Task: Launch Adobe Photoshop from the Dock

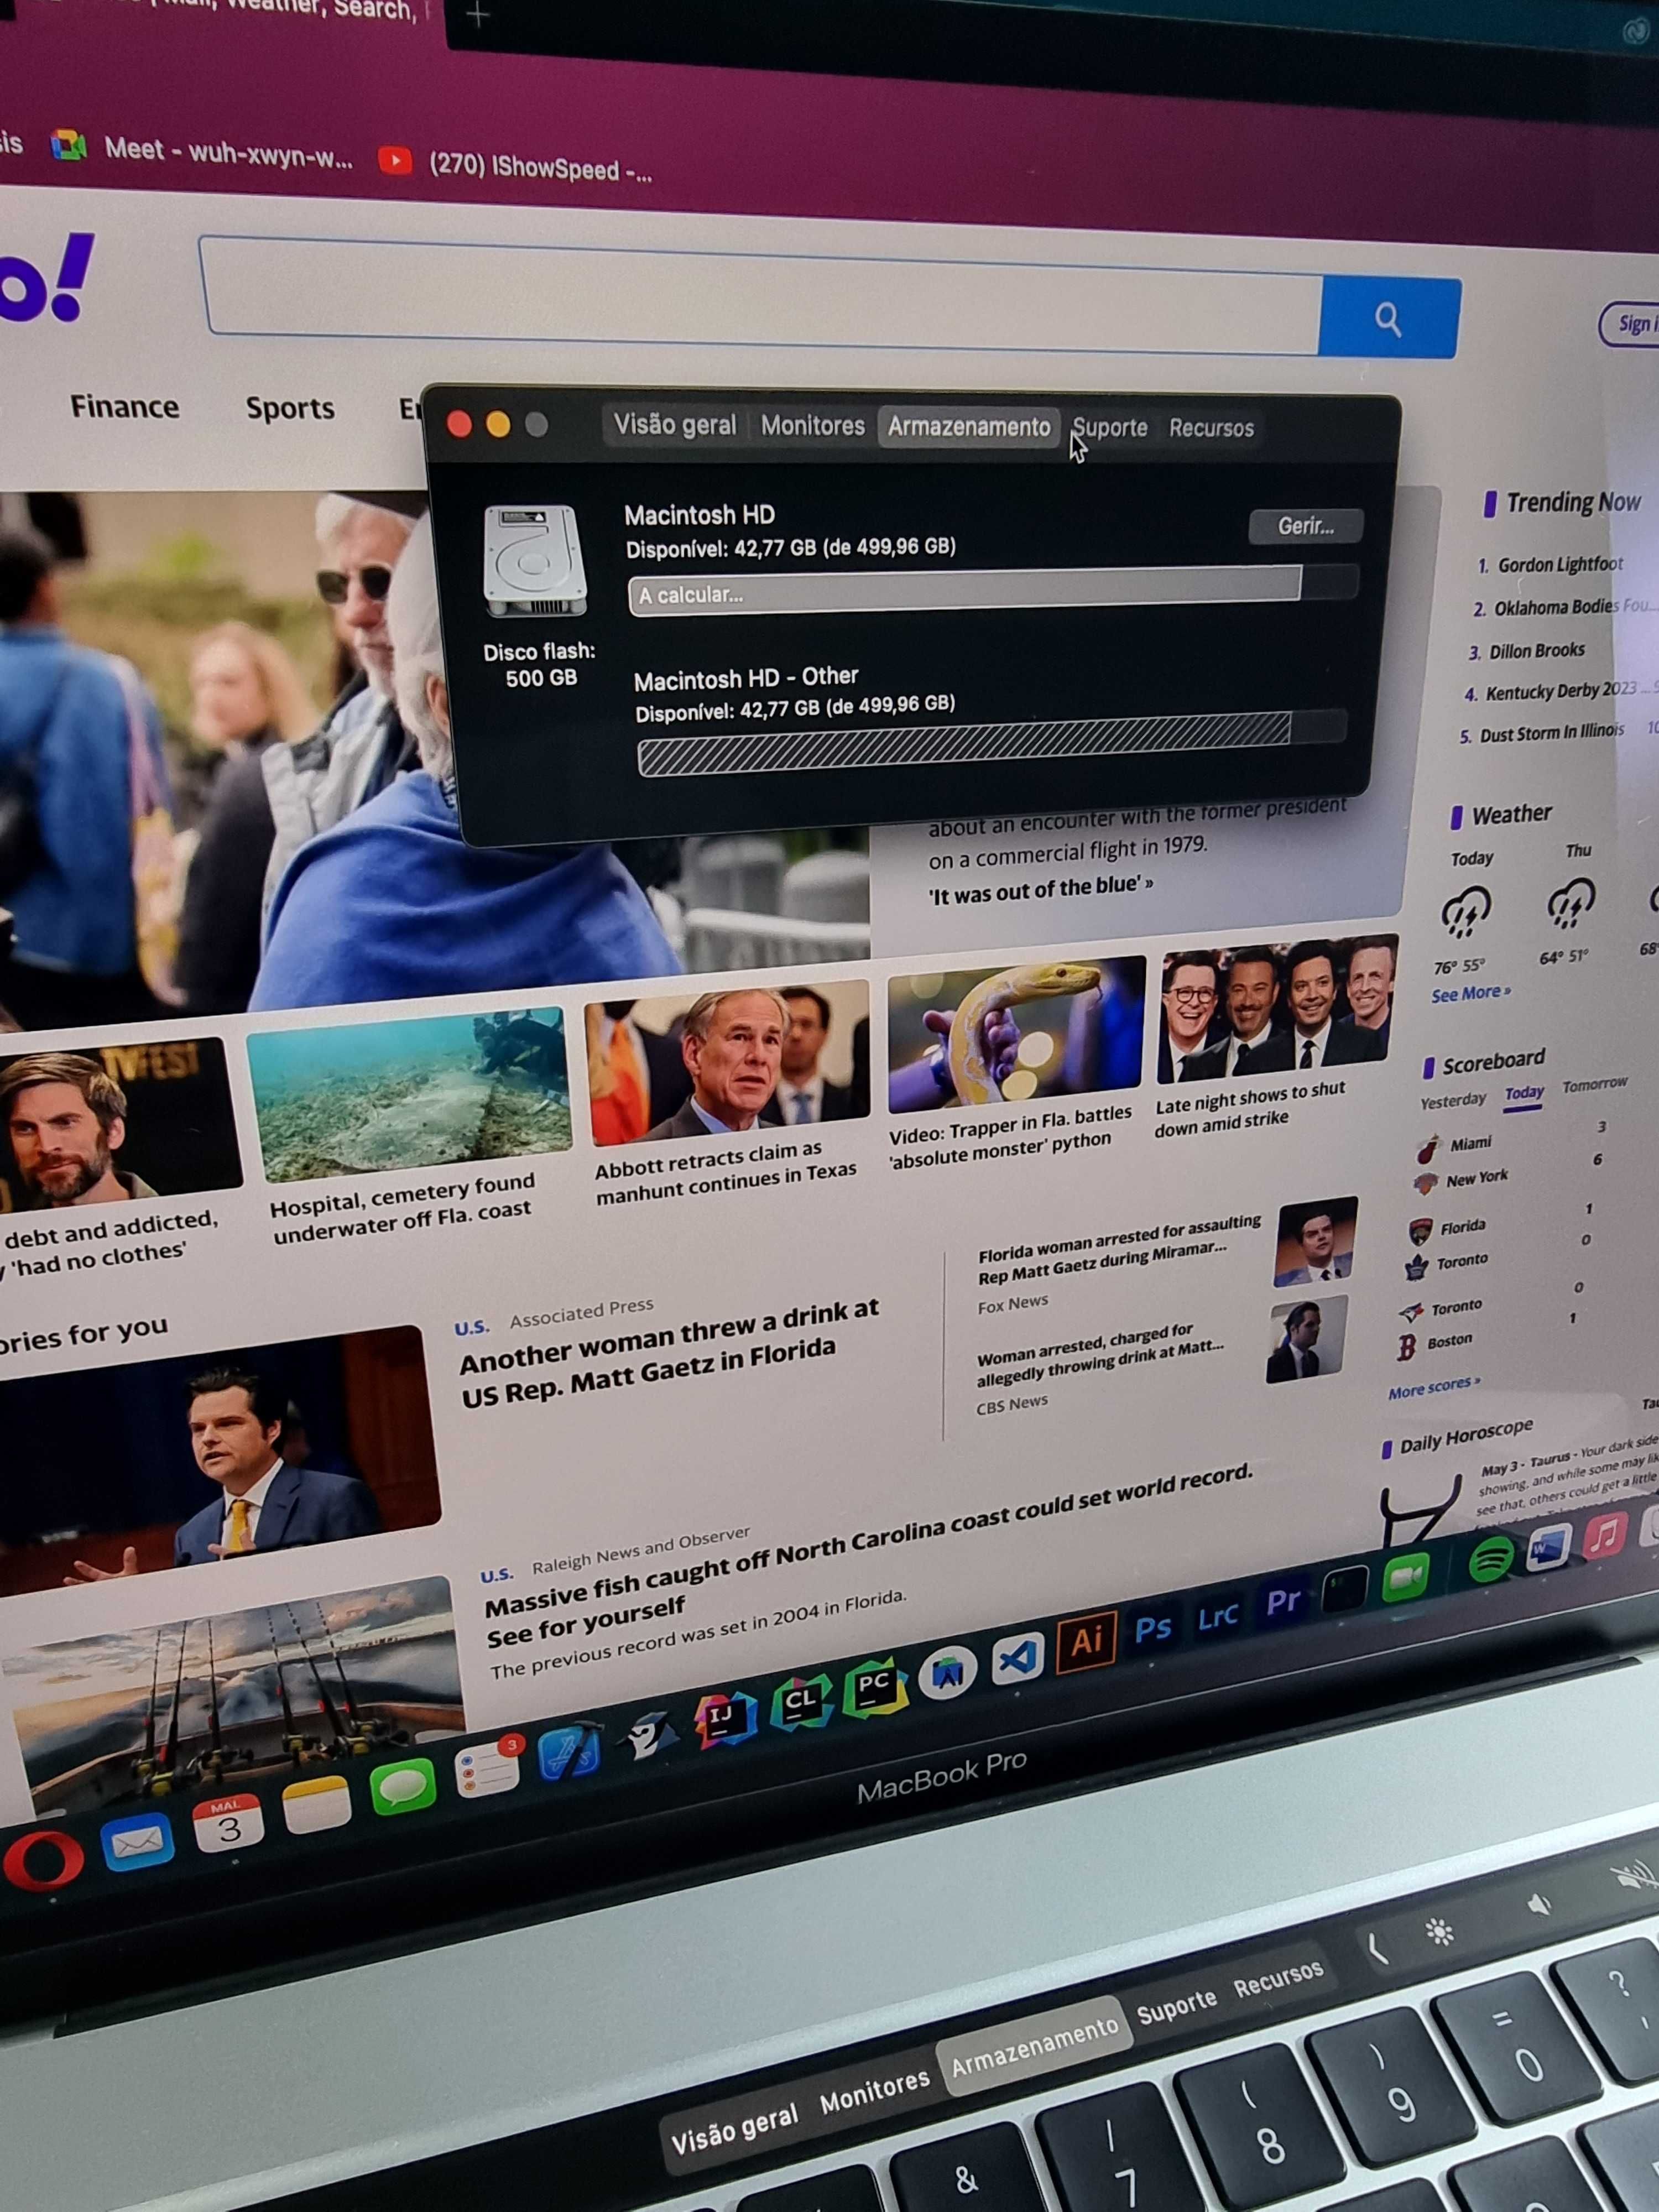Action: (1153, 1629)
